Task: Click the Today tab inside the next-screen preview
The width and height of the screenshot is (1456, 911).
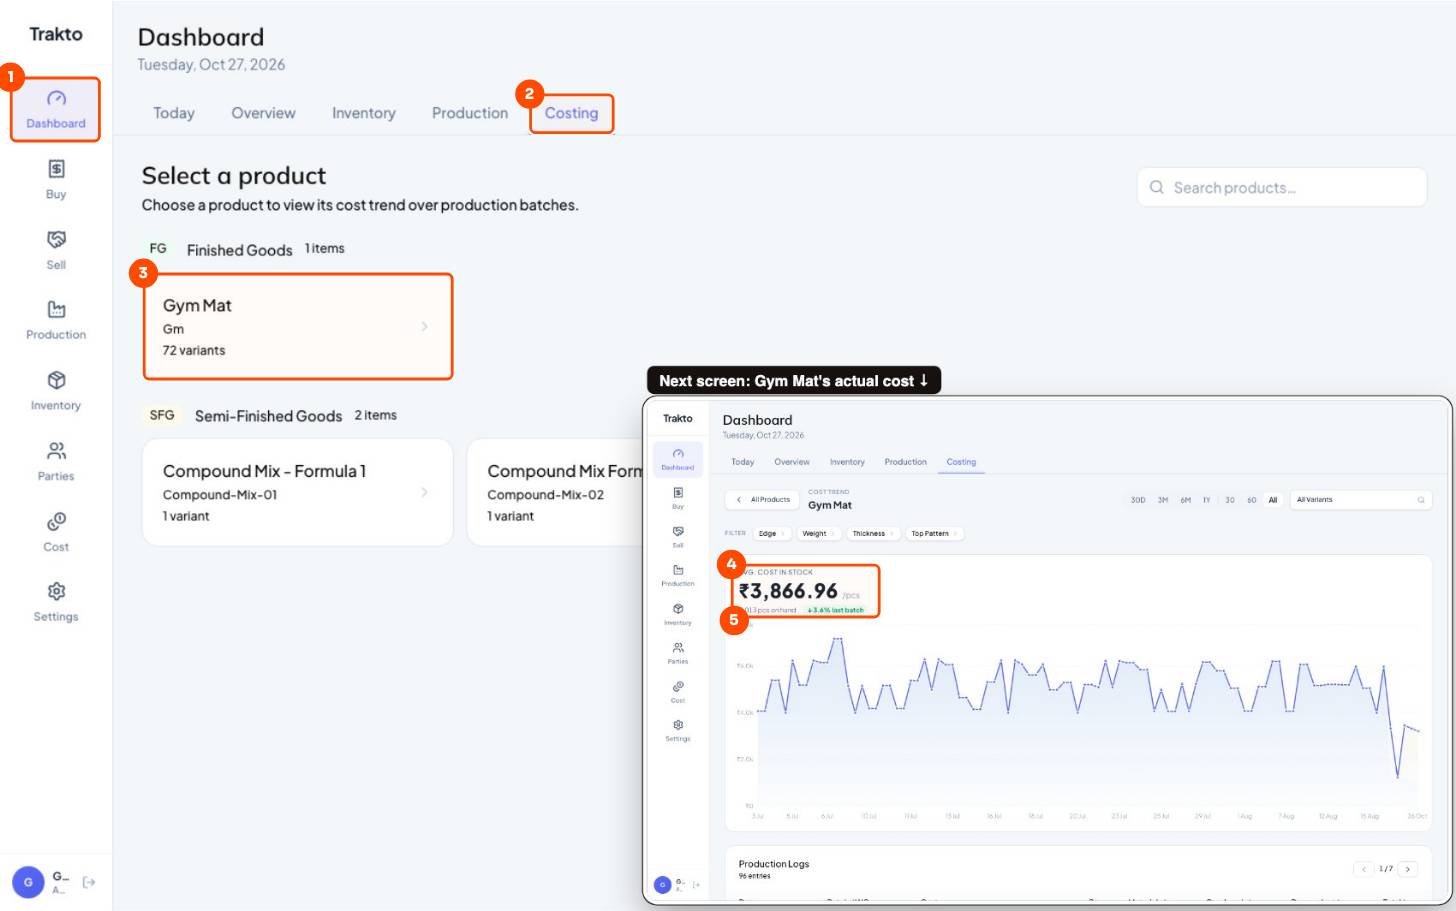Action: (x=743, y=462)
